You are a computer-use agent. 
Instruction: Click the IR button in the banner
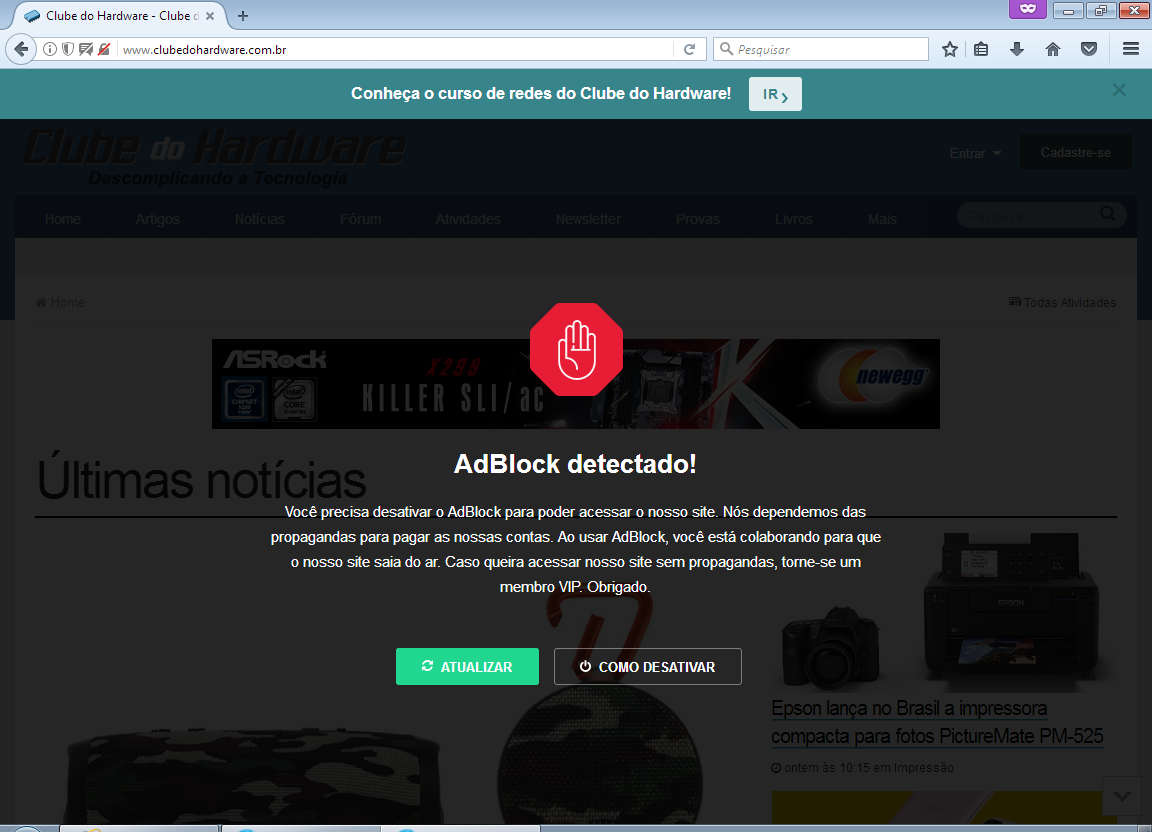(775, 94)
